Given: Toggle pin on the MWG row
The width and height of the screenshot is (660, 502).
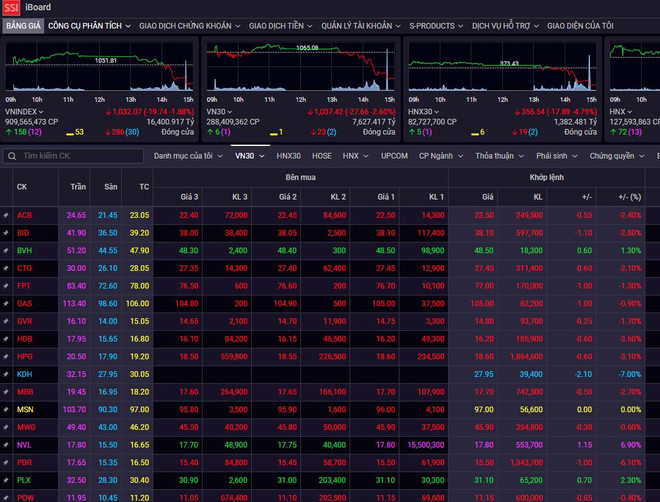Looking at the screenshot, I should pos(6,427).
